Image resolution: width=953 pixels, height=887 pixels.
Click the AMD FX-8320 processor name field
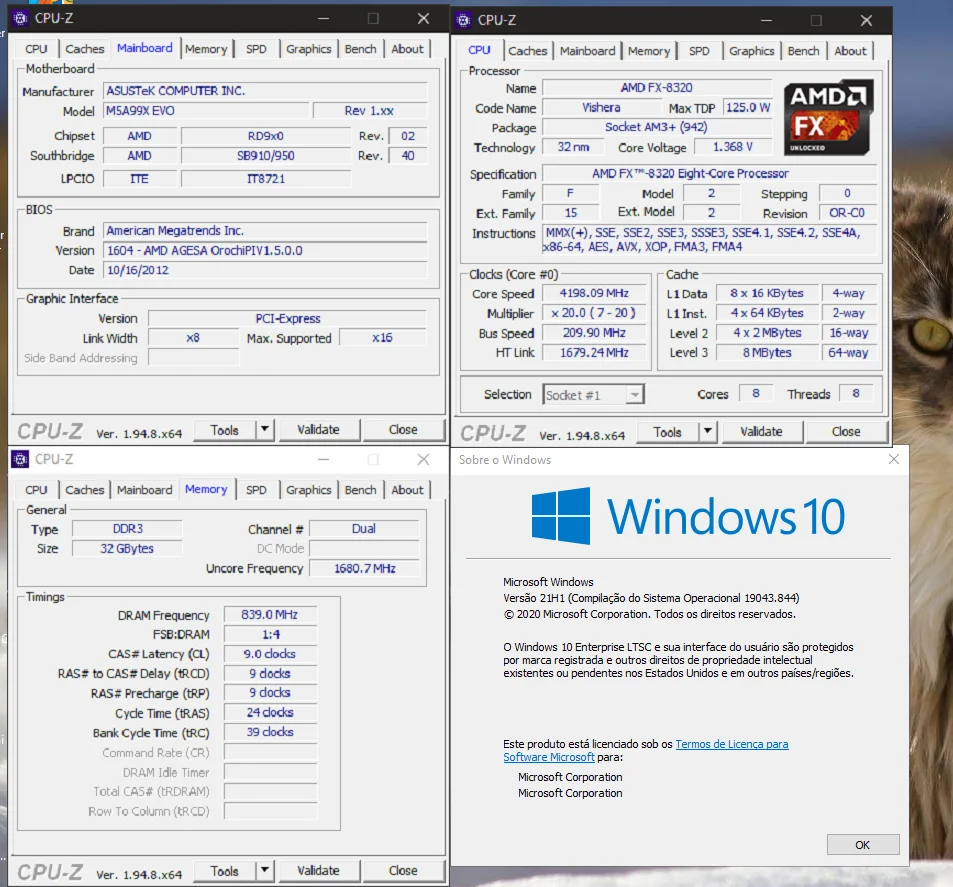(656, 88)
